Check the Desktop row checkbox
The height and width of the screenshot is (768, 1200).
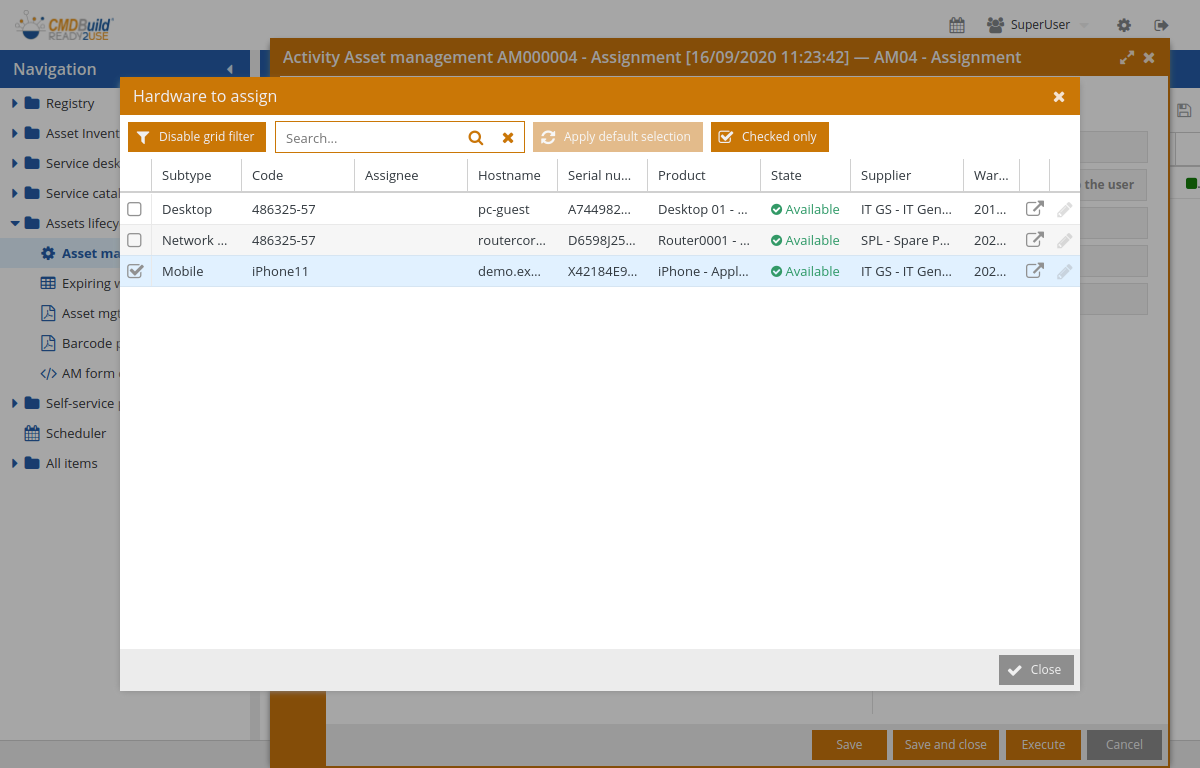pos(135,210)
